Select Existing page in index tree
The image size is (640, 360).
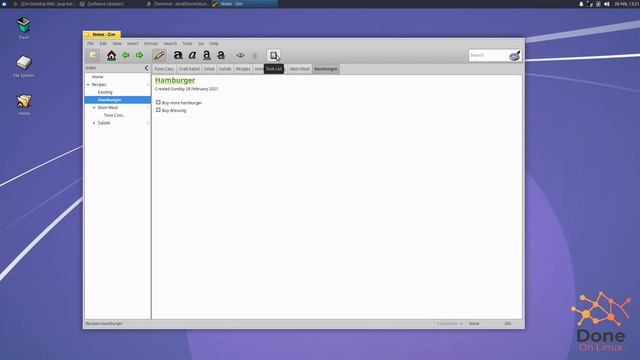tap(105, 92)
